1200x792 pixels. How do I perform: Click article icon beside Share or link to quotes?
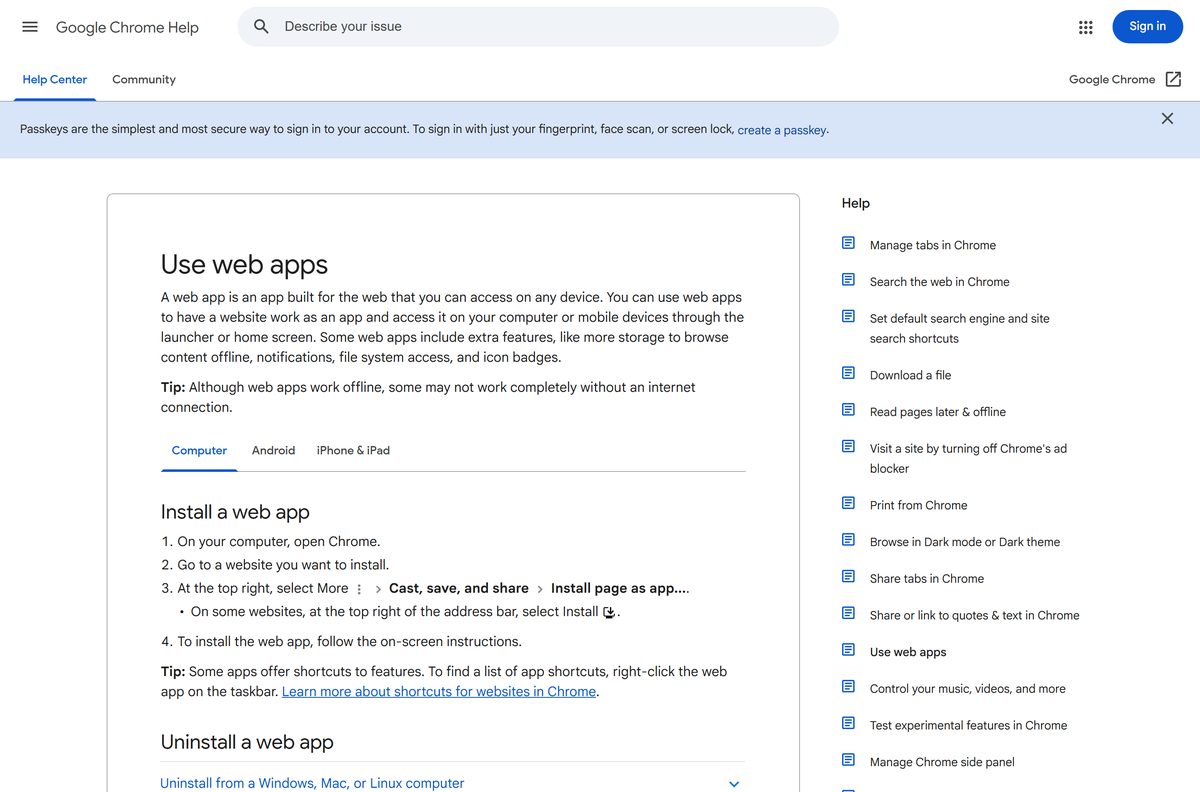pos(848,613)
